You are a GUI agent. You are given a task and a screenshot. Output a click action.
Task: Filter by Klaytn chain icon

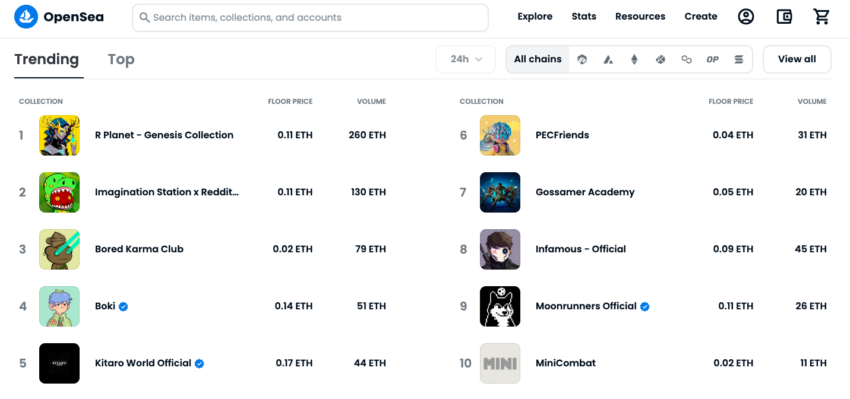click(x=660, y=60)
